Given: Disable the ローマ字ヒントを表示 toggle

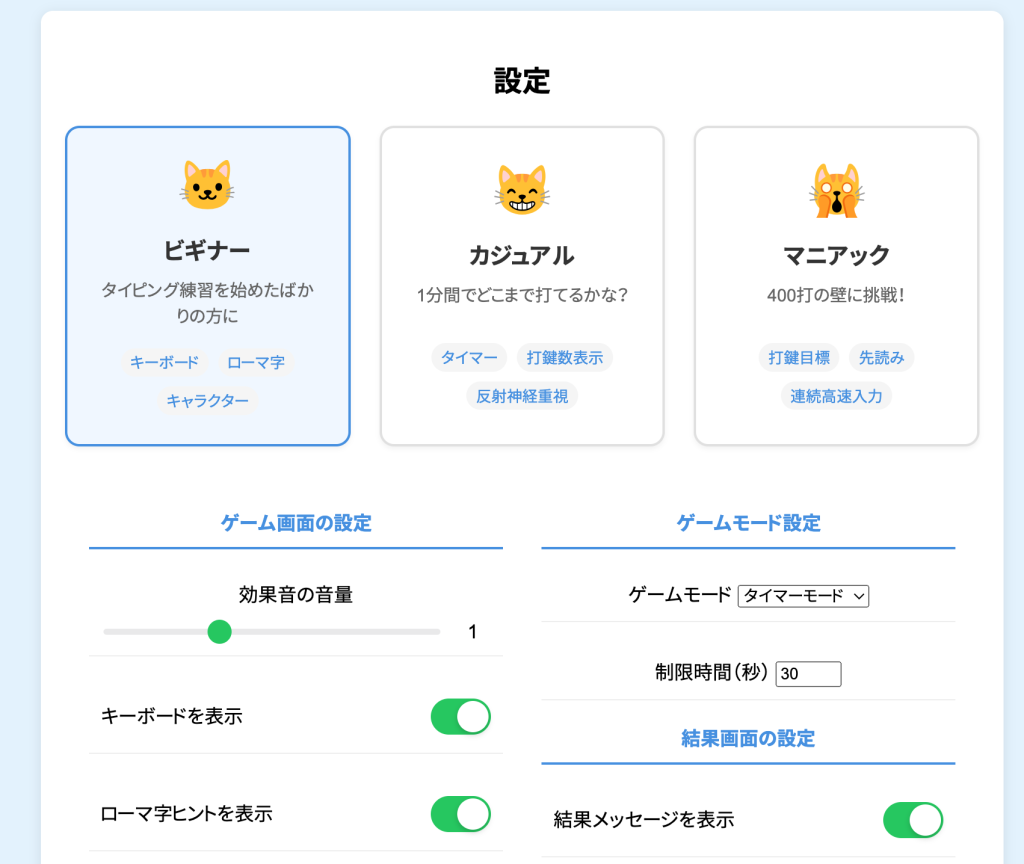Looking at the screenshot, I should point(460,814).
